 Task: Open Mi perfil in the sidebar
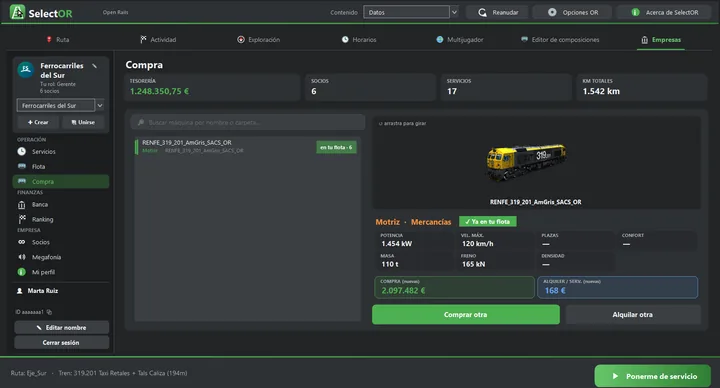(61, 272)
